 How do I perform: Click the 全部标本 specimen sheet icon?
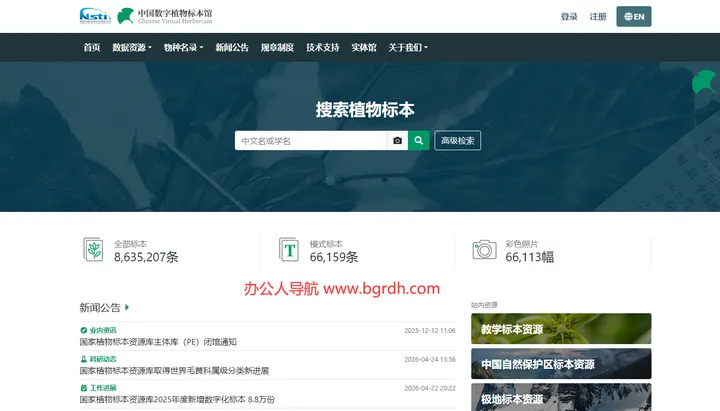click(x=93, y=249)
